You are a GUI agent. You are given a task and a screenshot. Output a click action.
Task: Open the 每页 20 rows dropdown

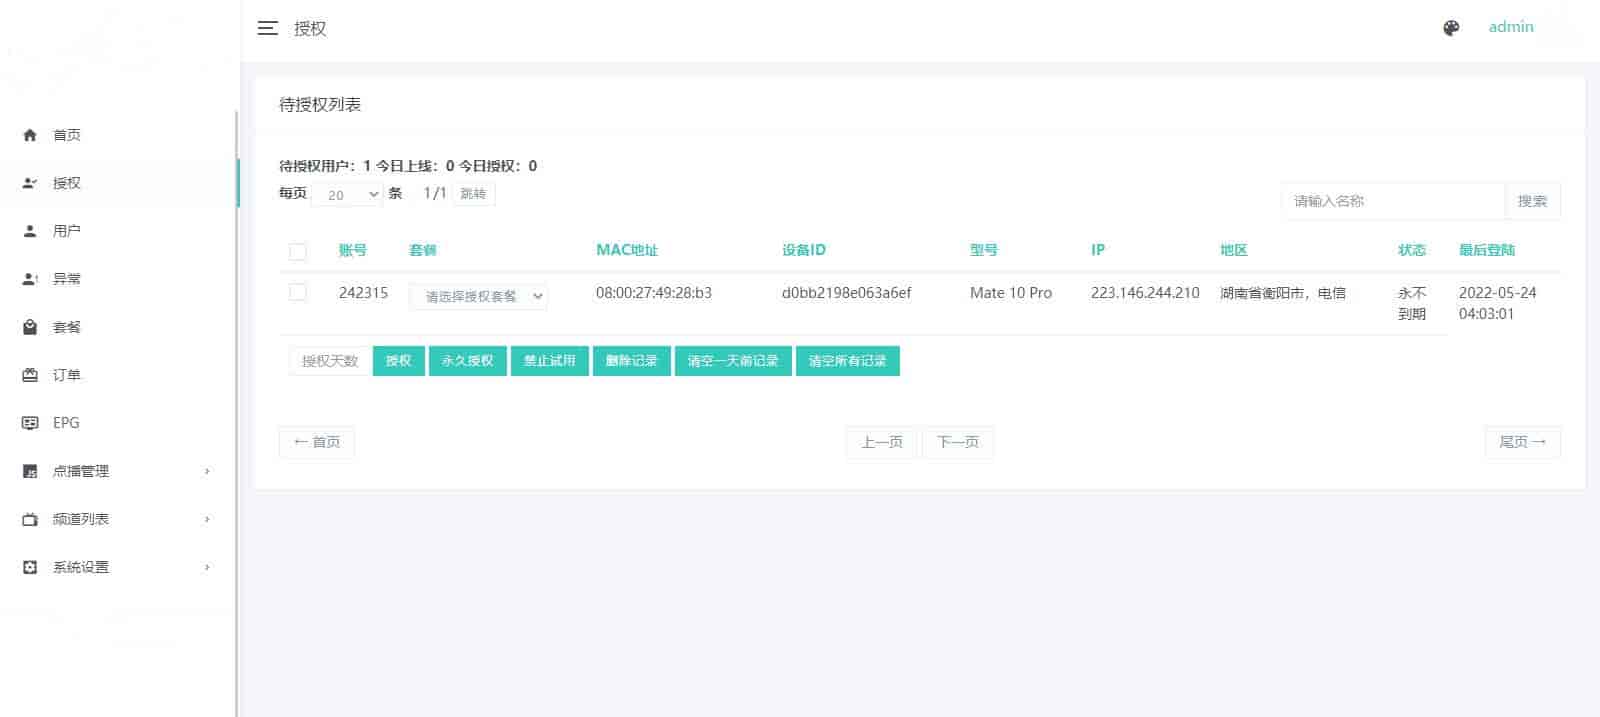347,194
